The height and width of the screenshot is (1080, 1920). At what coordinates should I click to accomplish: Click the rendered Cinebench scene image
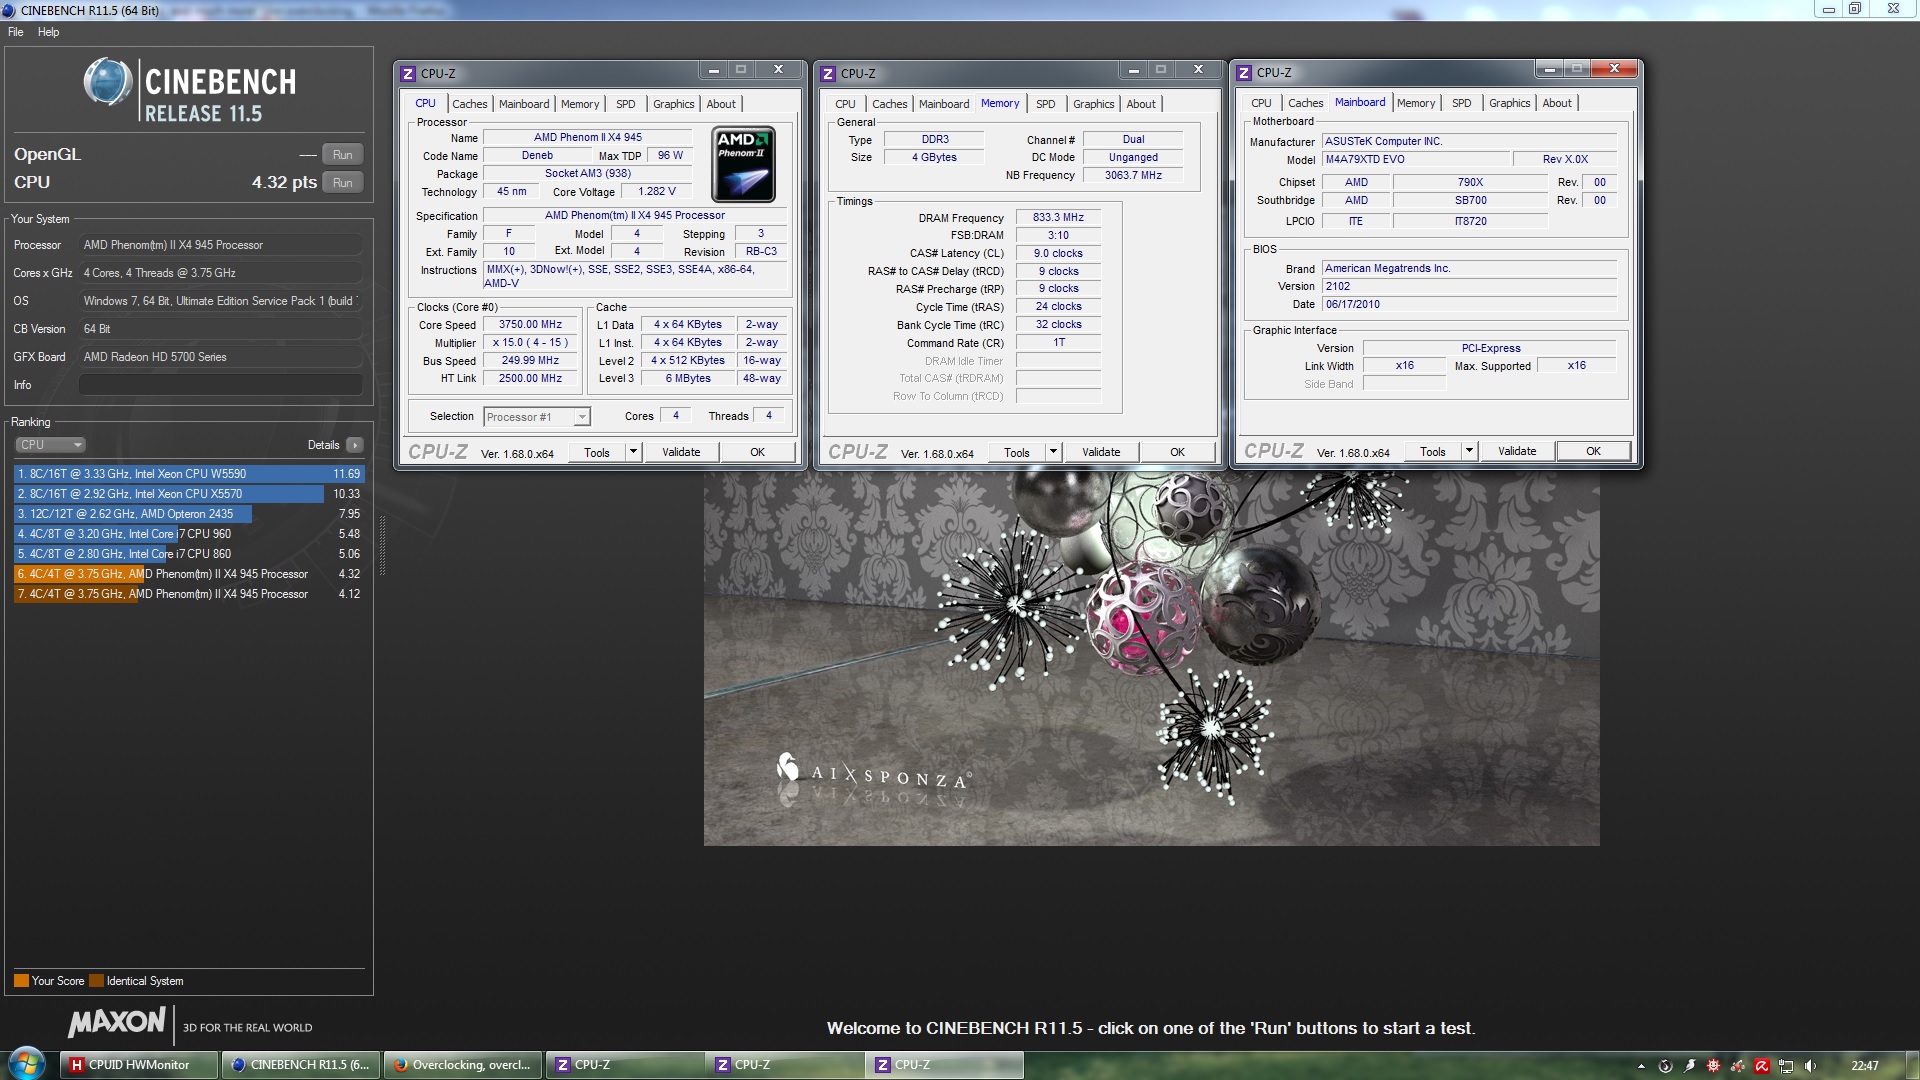1151,660
